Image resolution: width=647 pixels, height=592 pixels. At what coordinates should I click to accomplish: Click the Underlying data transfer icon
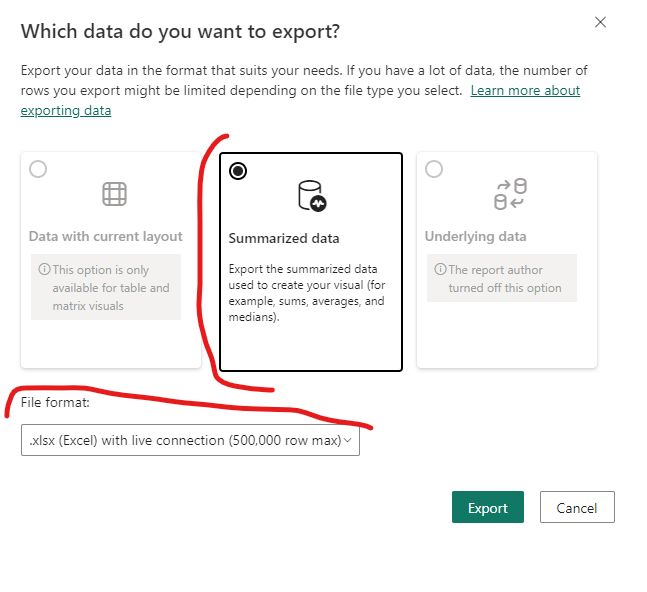(510, 194)
